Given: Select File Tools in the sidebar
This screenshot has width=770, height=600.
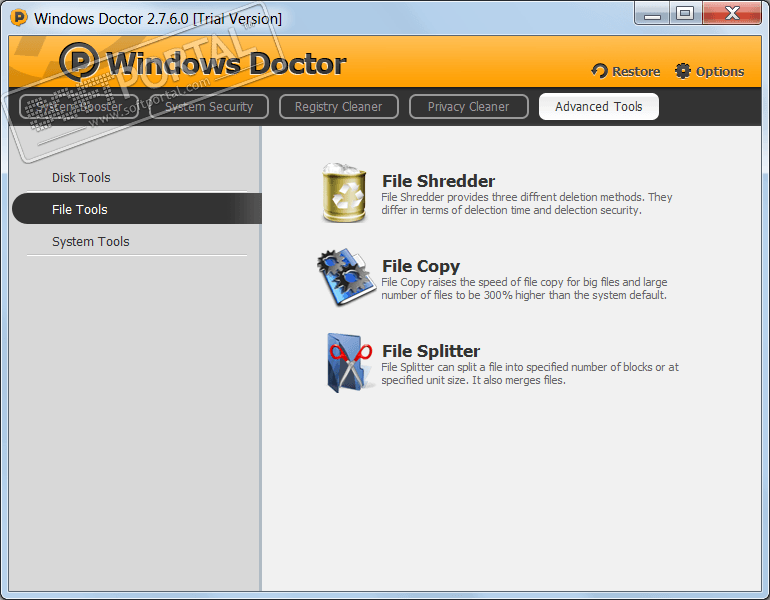Looking at the screenshot, I should click(x=137, y=209).
